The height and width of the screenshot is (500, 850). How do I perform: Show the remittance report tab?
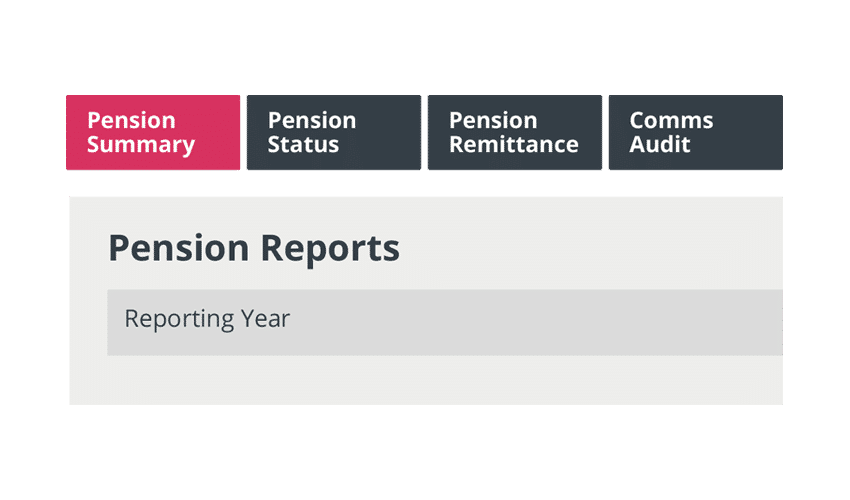click(514, 133)
